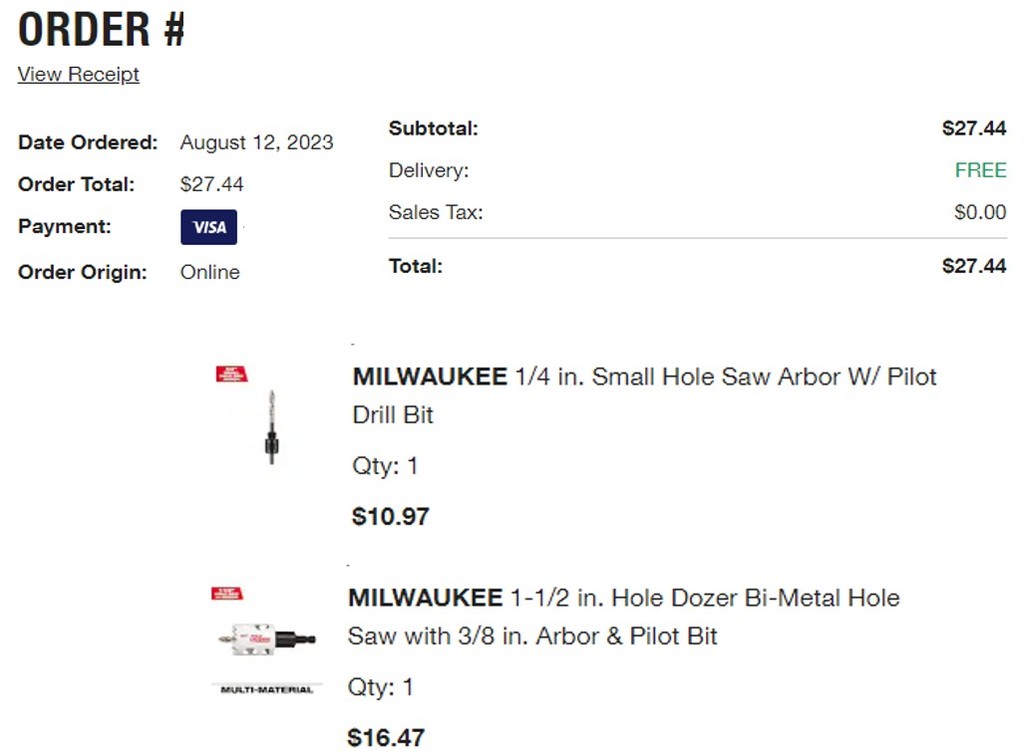Click the green FREE delivery text
The height and width of the screenshot is (756, 1024).
(x=980, y=171)
